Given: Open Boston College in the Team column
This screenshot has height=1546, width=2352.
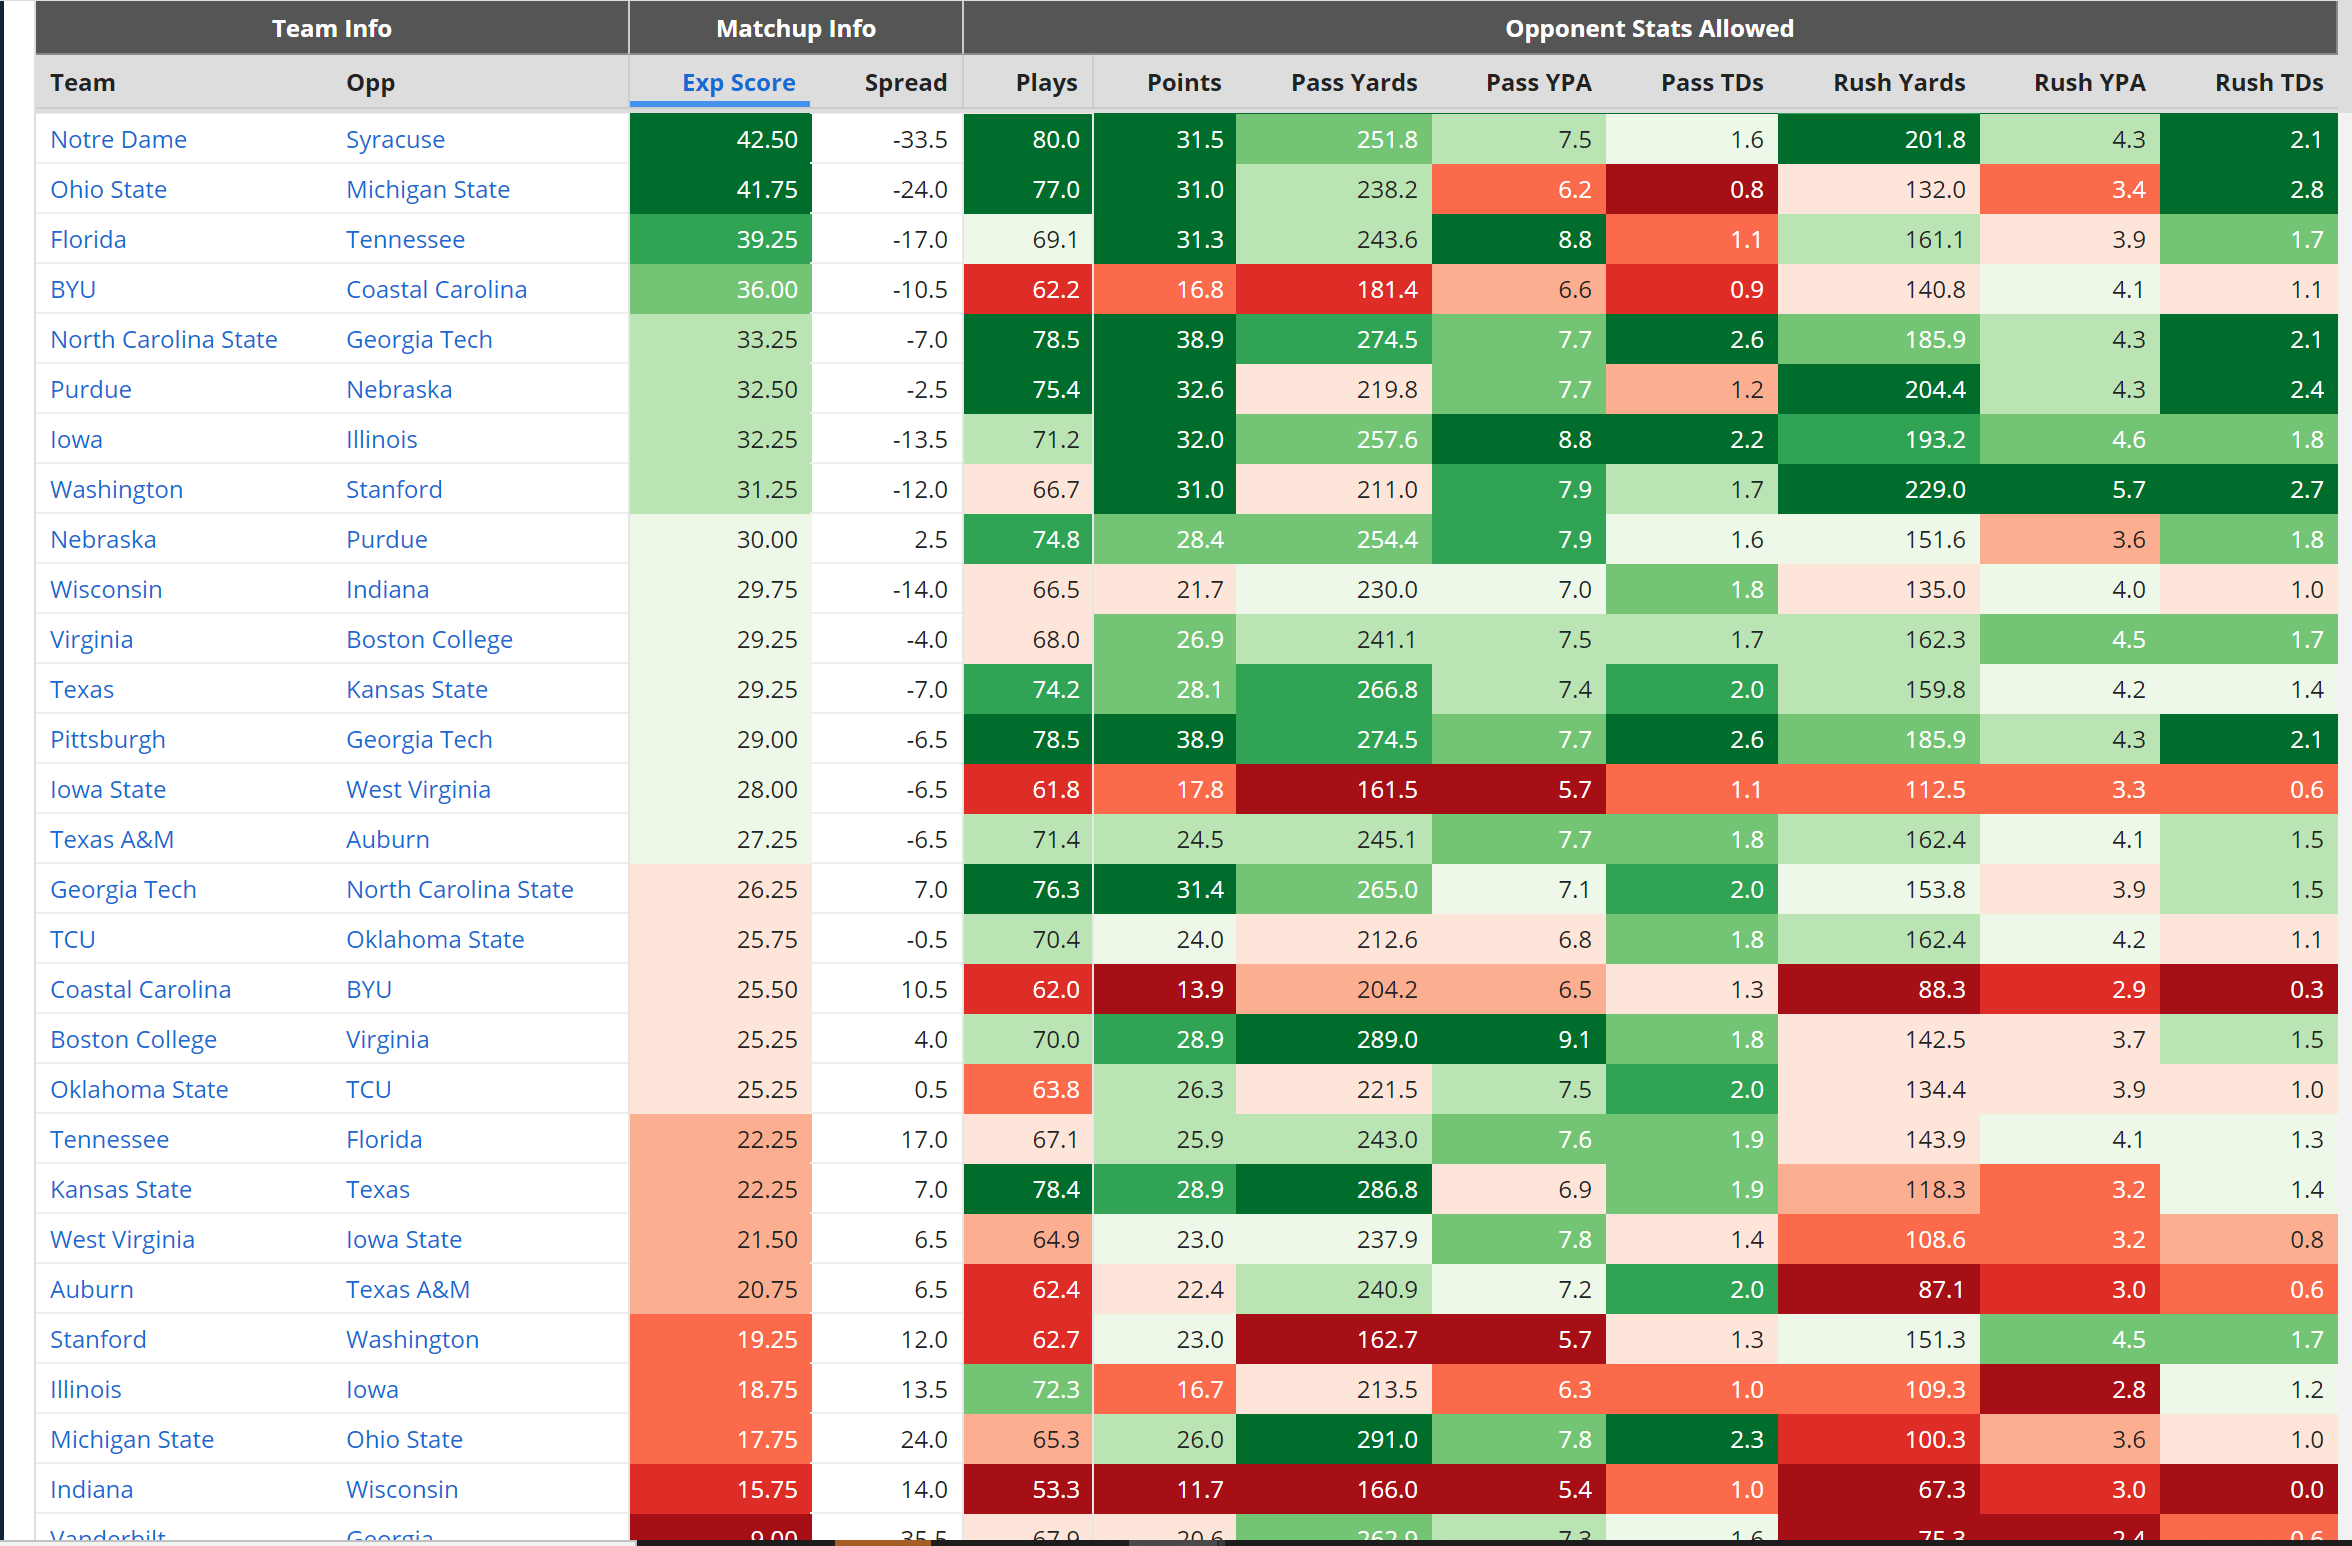Looking at the screenshot, I should coord(133,1039).
